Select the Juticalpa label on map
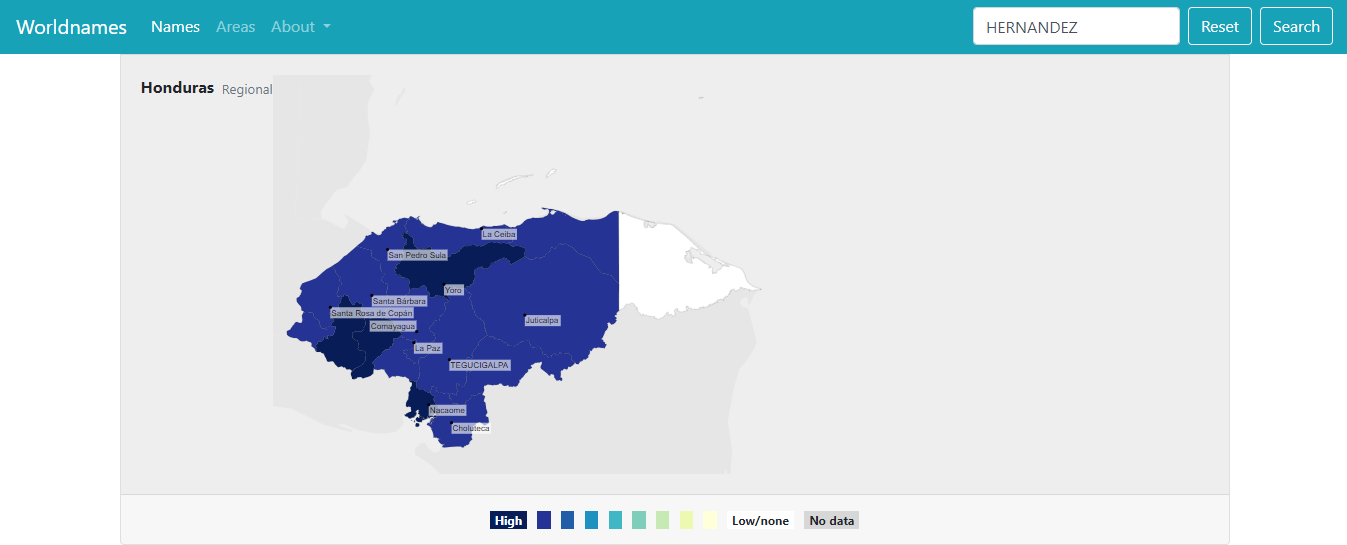 click(542, 320)
